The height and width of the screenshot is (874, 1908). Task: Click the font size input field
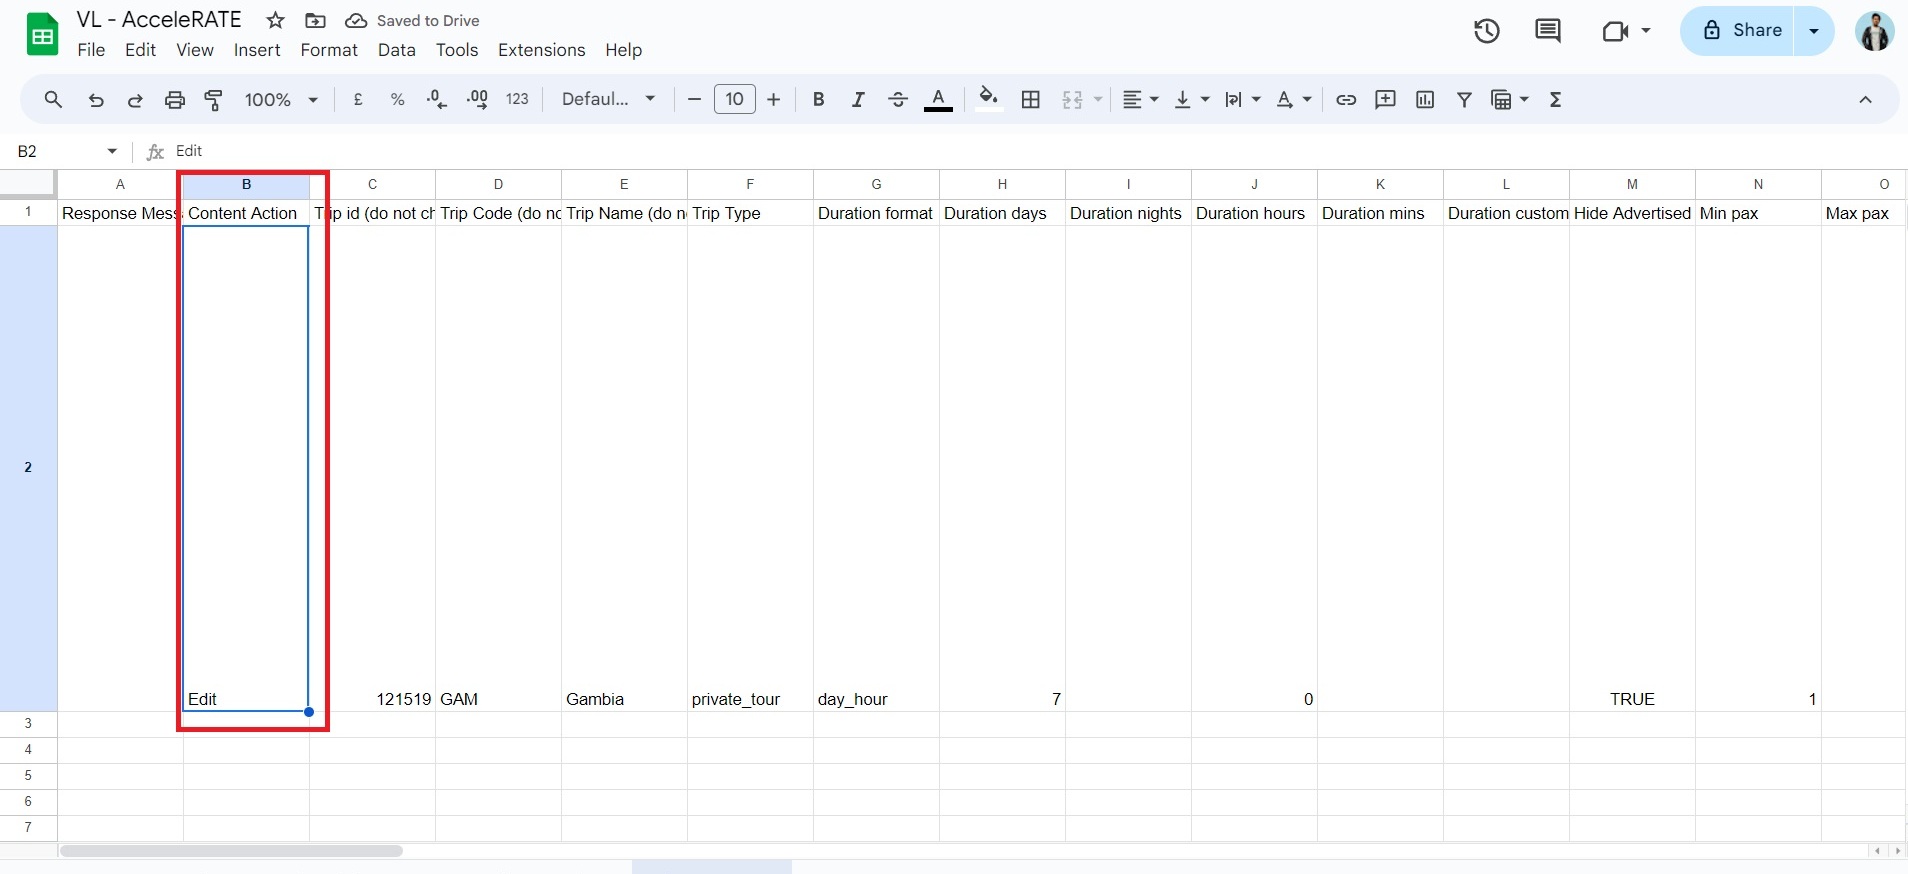734,99
